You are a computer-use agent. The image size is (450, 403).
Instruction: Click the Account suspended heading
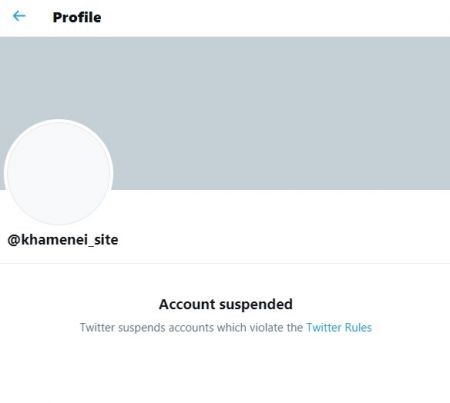[226, 304]
